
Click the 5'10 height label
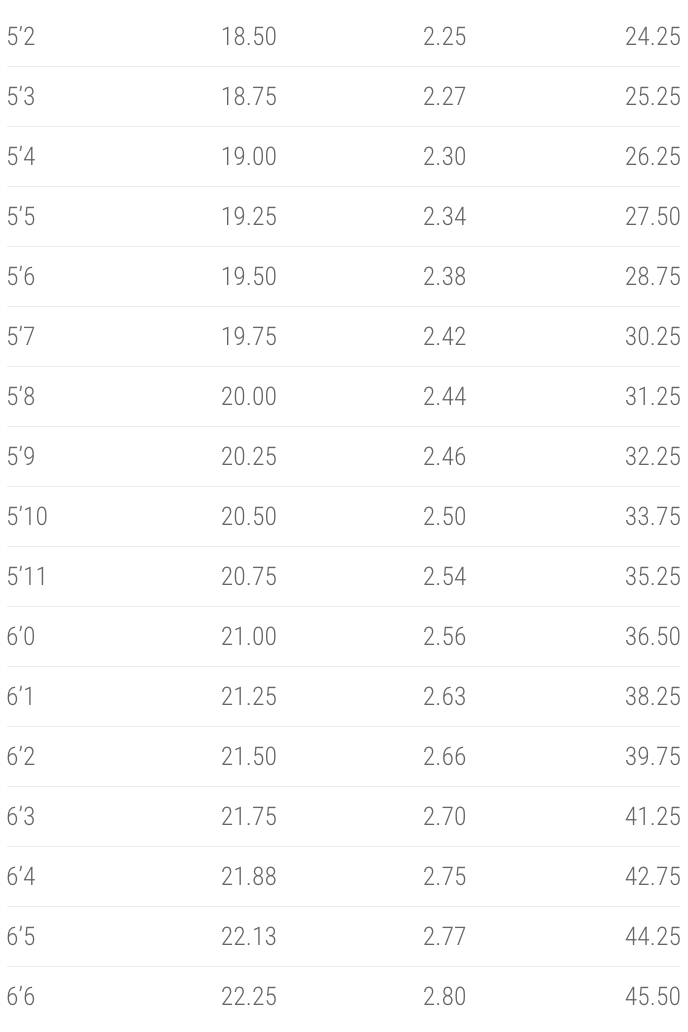27,517
